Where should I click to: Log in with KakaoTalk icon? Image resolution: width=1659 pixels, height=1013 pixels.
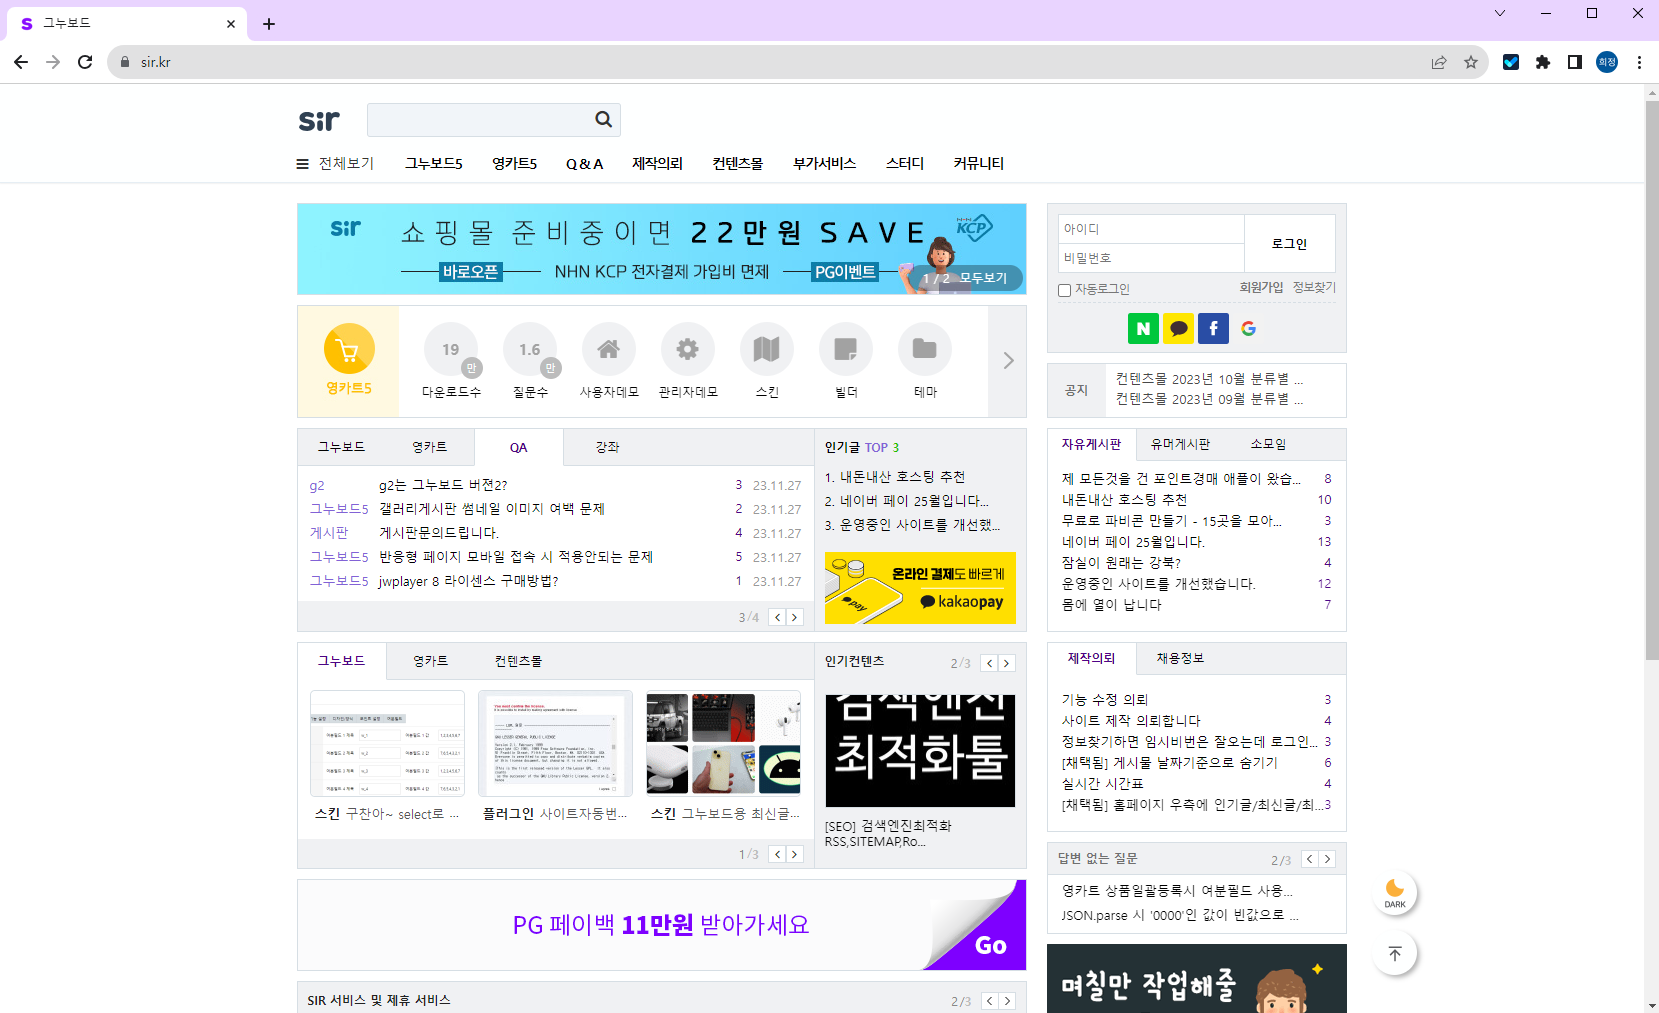[1178, 328]
